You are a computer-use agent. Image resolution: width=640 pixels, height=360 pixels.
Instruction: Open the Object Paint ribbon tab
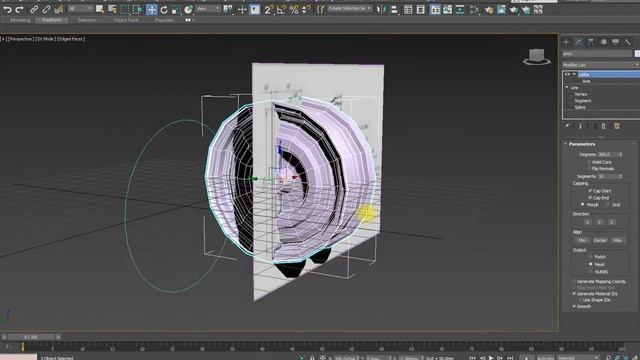126,20
